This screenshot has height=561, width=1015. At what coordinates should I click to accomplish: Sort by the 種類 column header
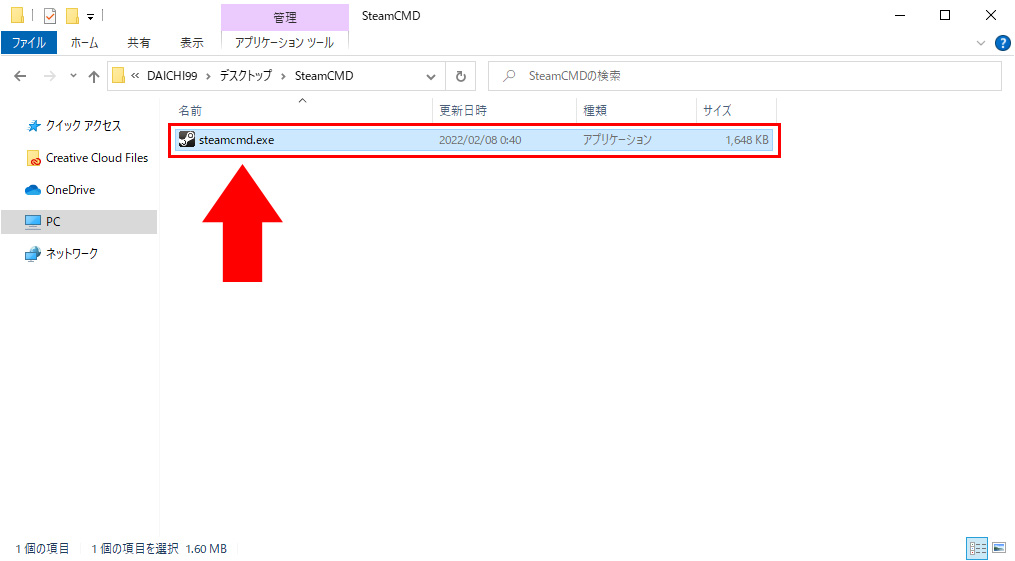(595, 111)
